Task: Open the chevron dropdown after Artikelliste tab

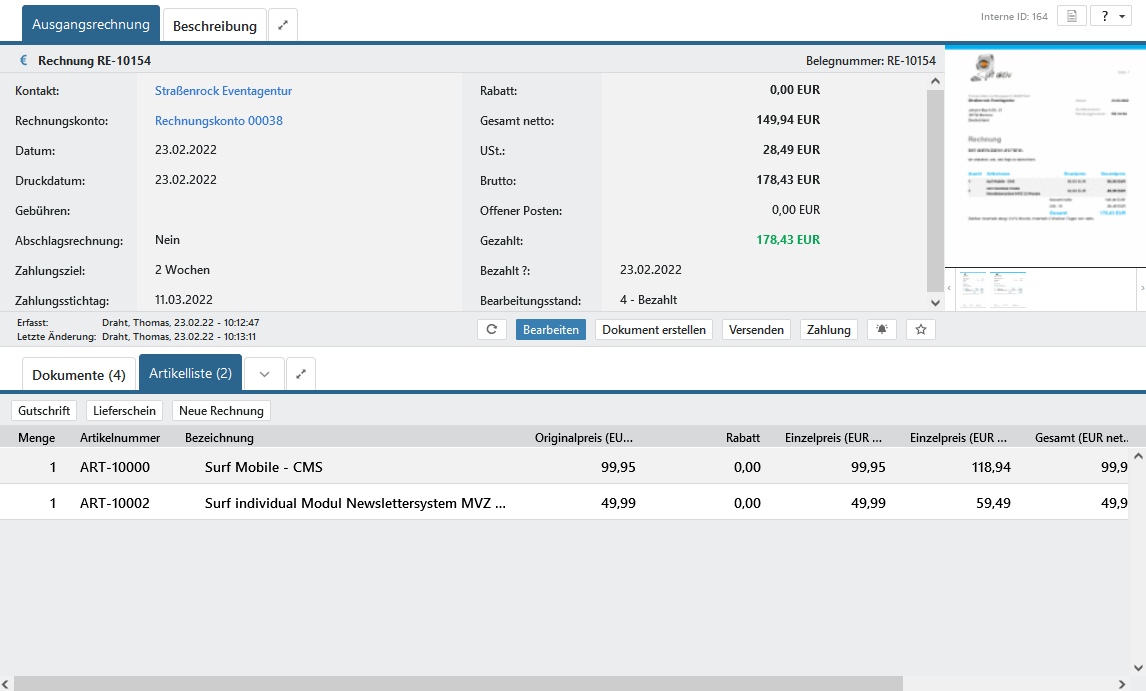Action: coord(265,374)
